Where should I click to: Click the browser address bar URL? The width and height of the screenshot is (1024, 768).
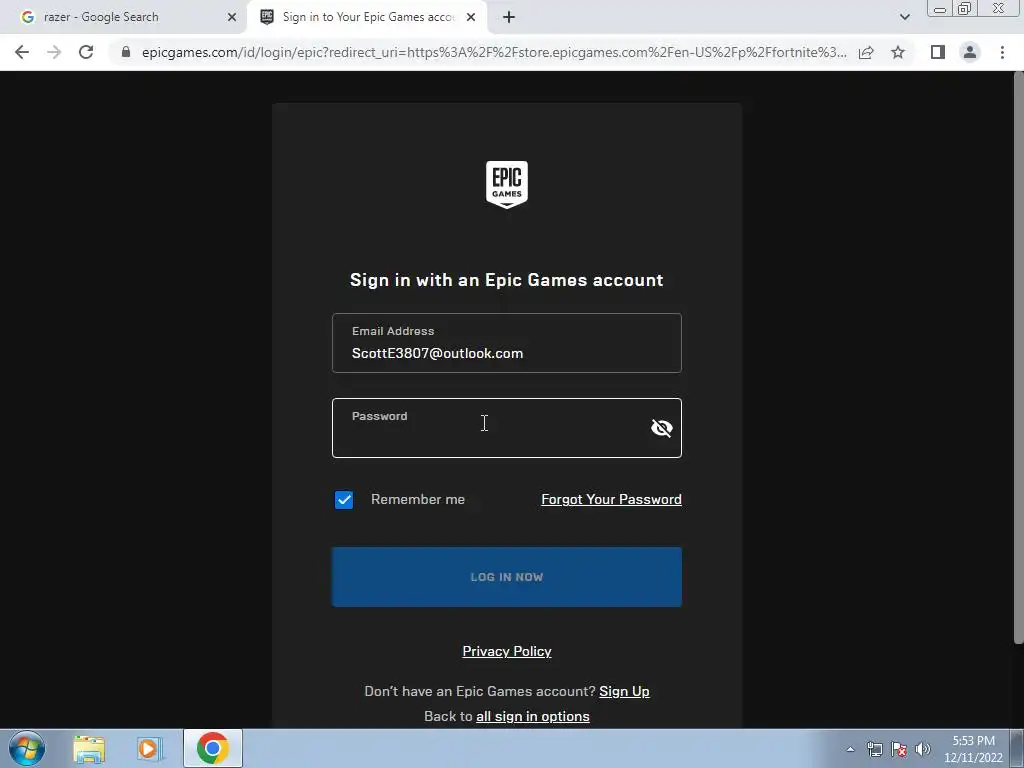pyautogui.click(x=494, y=52)
